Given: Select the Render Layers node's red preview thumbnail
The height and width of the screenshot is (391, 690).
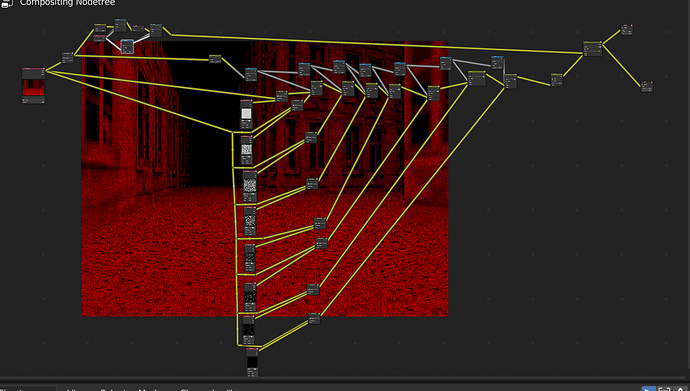Looking at the screenshot, I should [x=33, y=88].
